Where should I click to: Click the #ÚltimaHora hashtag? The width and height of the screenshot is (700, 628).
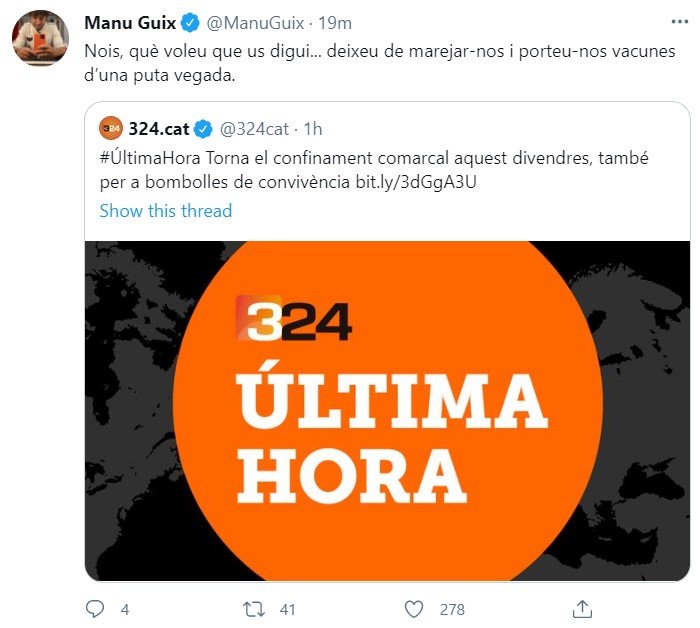coord(150,158)
